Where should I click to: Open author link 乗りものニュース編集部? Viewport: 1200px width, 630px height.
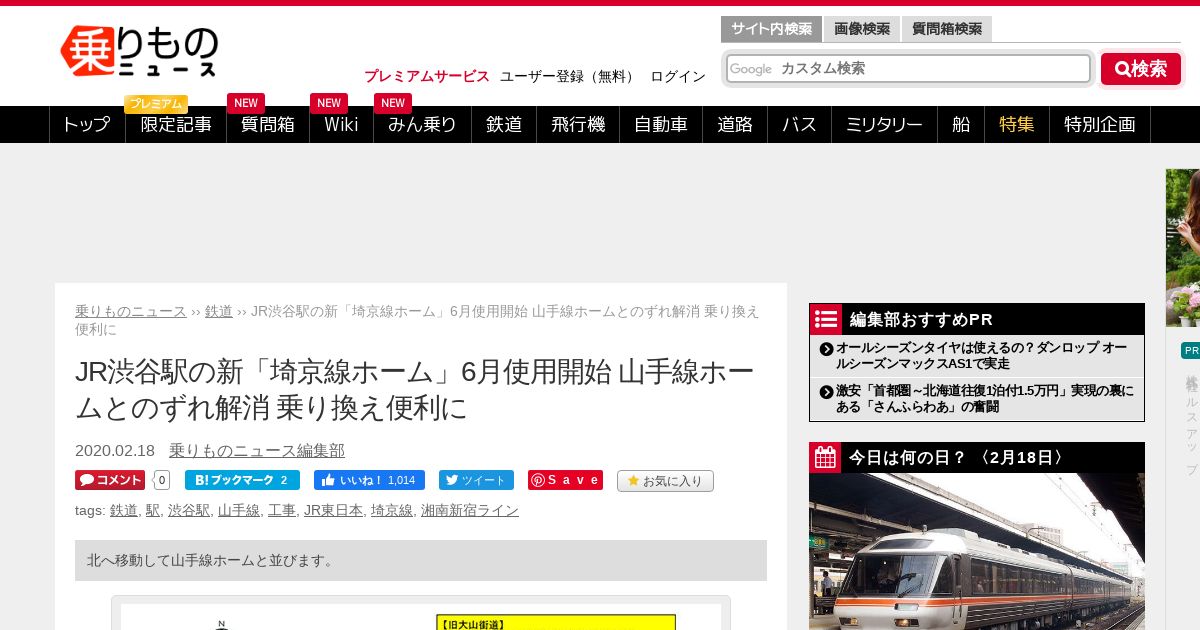point(257,450)
